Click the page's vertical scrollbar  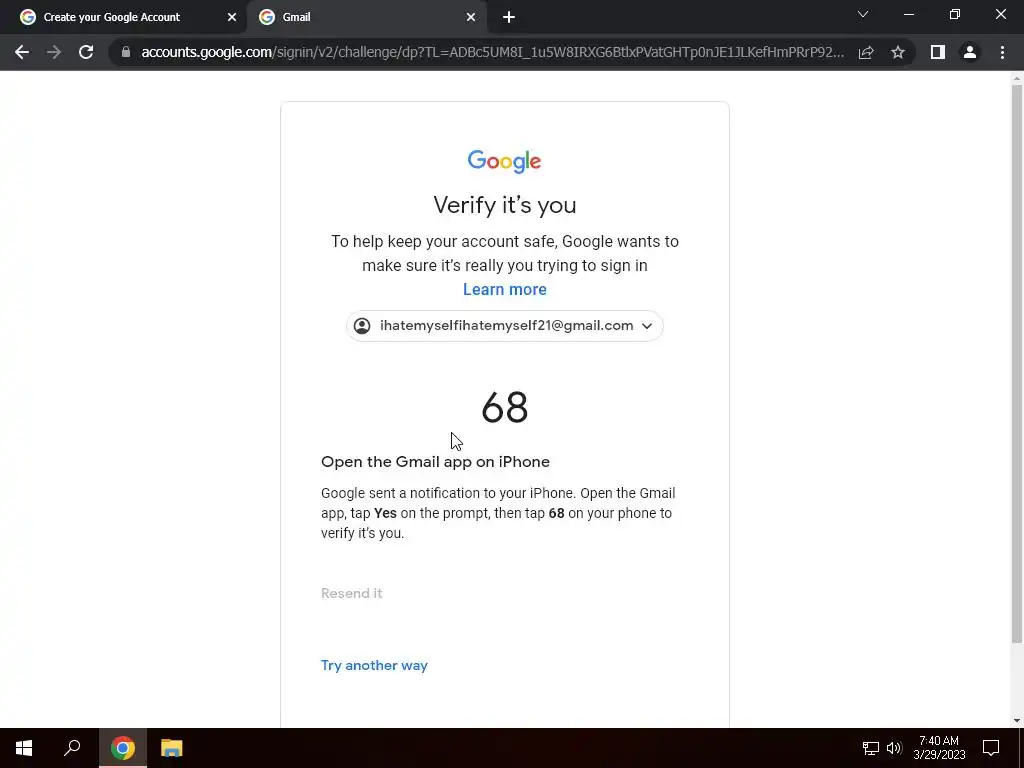1017,363
